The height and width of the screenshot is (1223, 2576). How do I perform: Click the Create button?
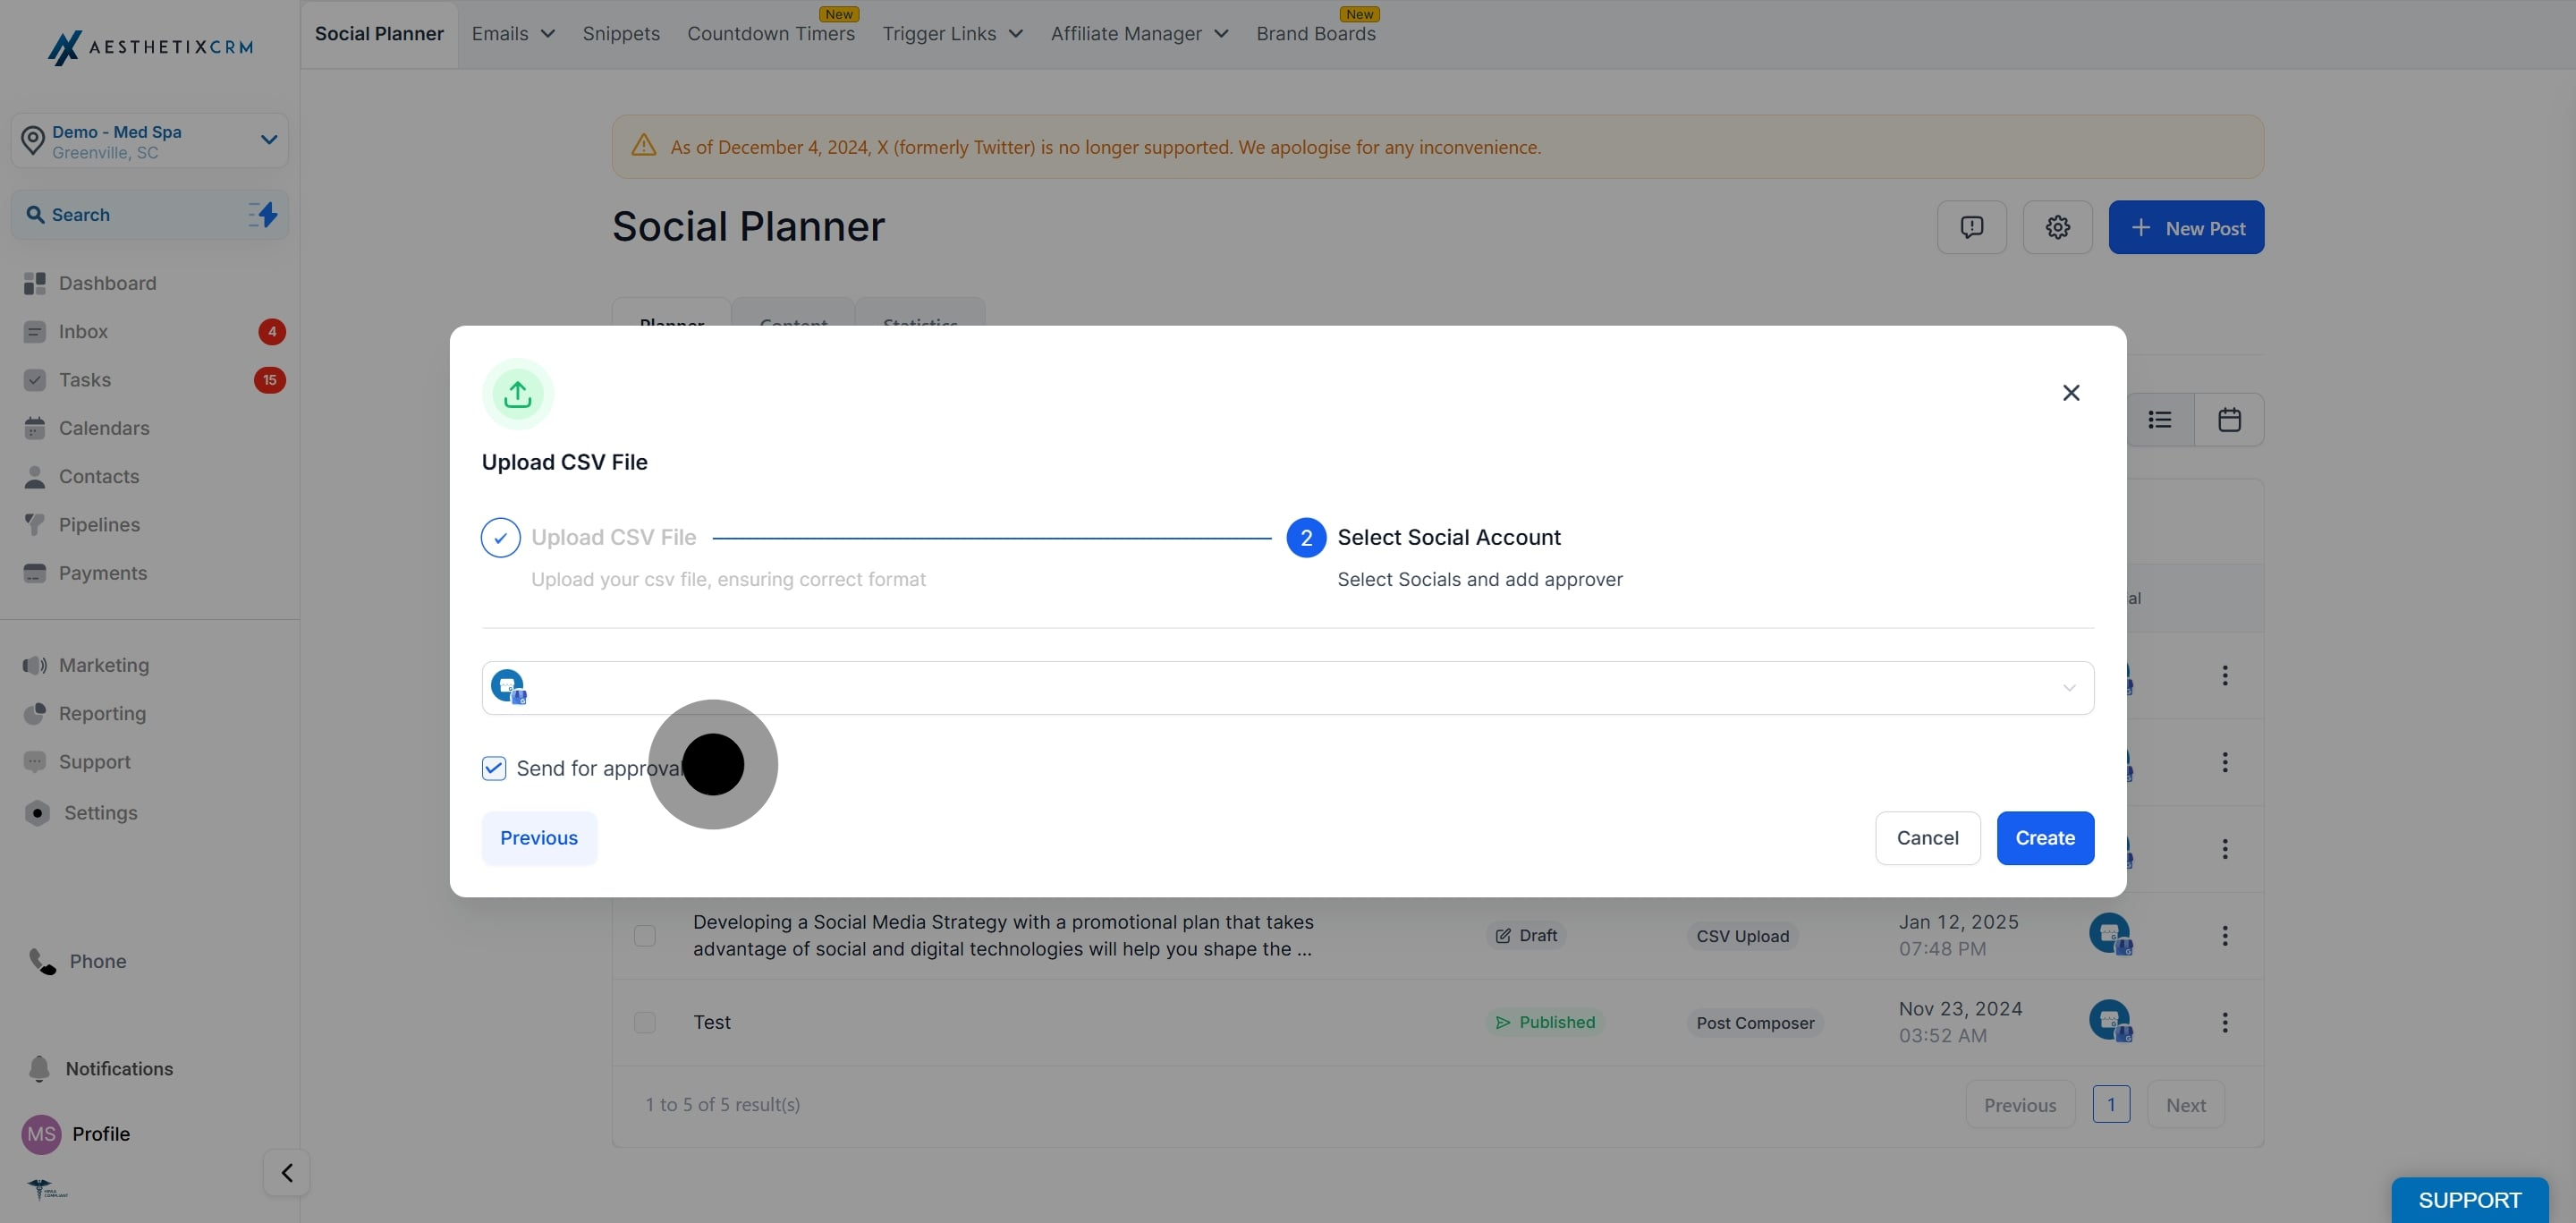point(2045,838)
